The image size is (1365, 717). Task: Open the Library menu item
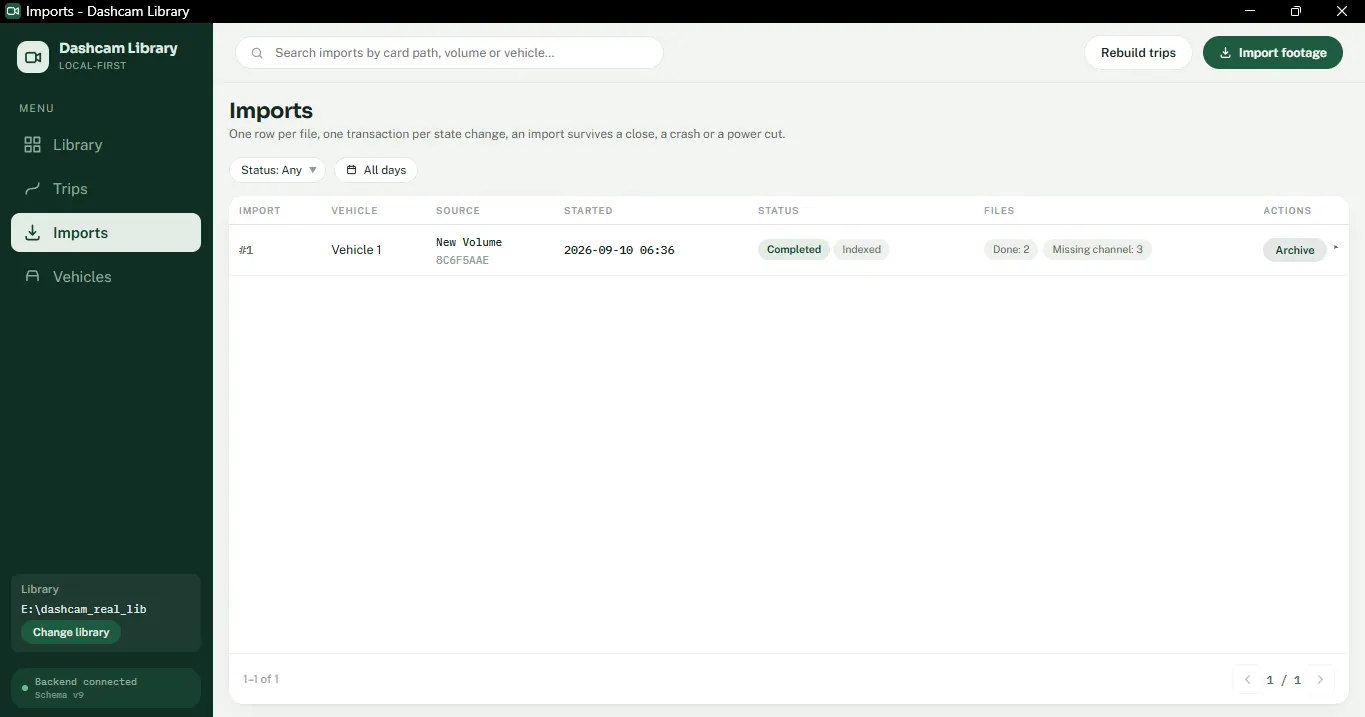(x=106, y=145)
